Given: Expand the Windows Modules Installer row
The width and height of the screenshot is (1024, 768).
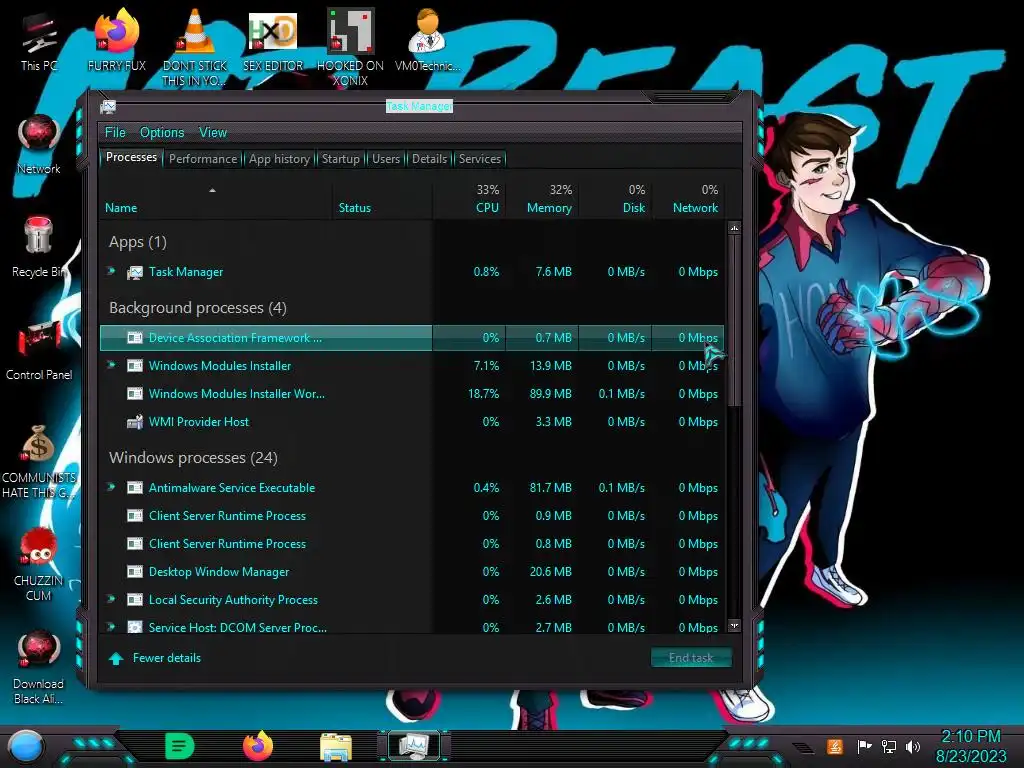Looking at the screenshot, I should 112,365.
